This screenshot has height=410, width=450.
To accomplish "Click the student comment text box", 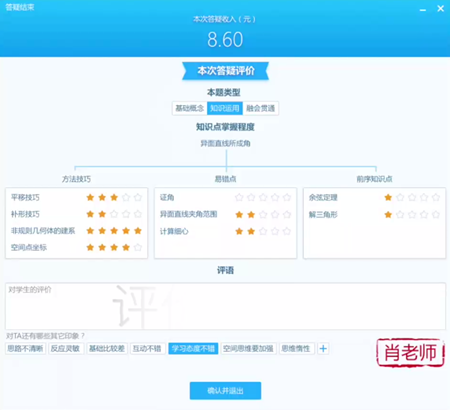I will coord(225,306).
